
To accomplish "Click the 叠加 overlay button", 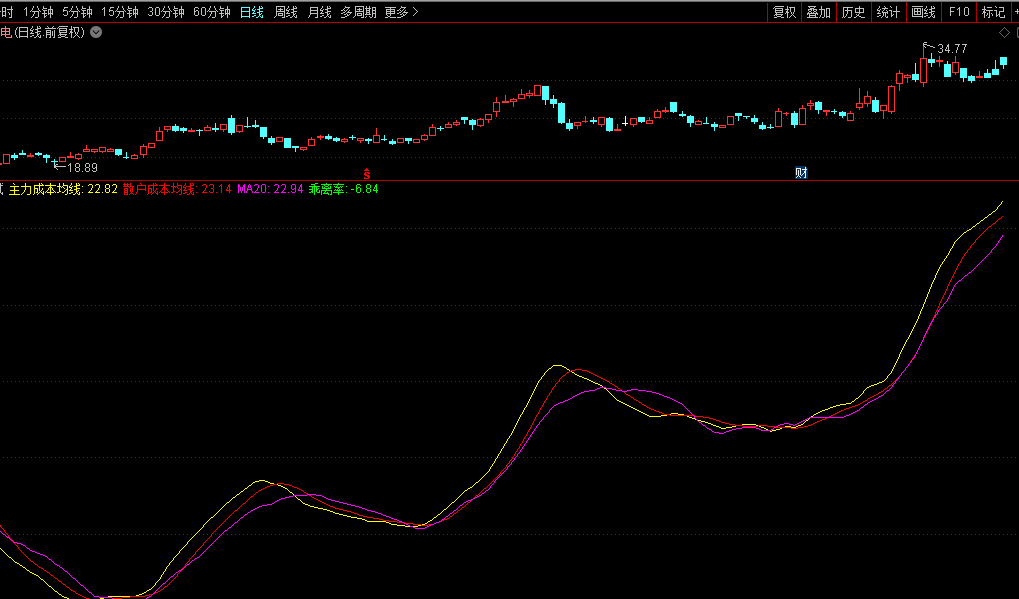I will pyautogui.click(x=819, y=12).
